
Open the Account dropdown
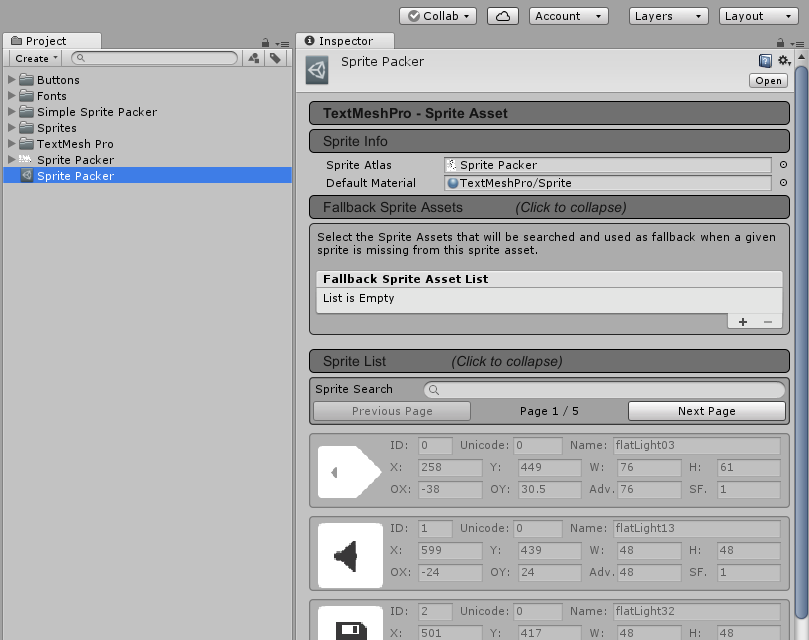(569, 16)
